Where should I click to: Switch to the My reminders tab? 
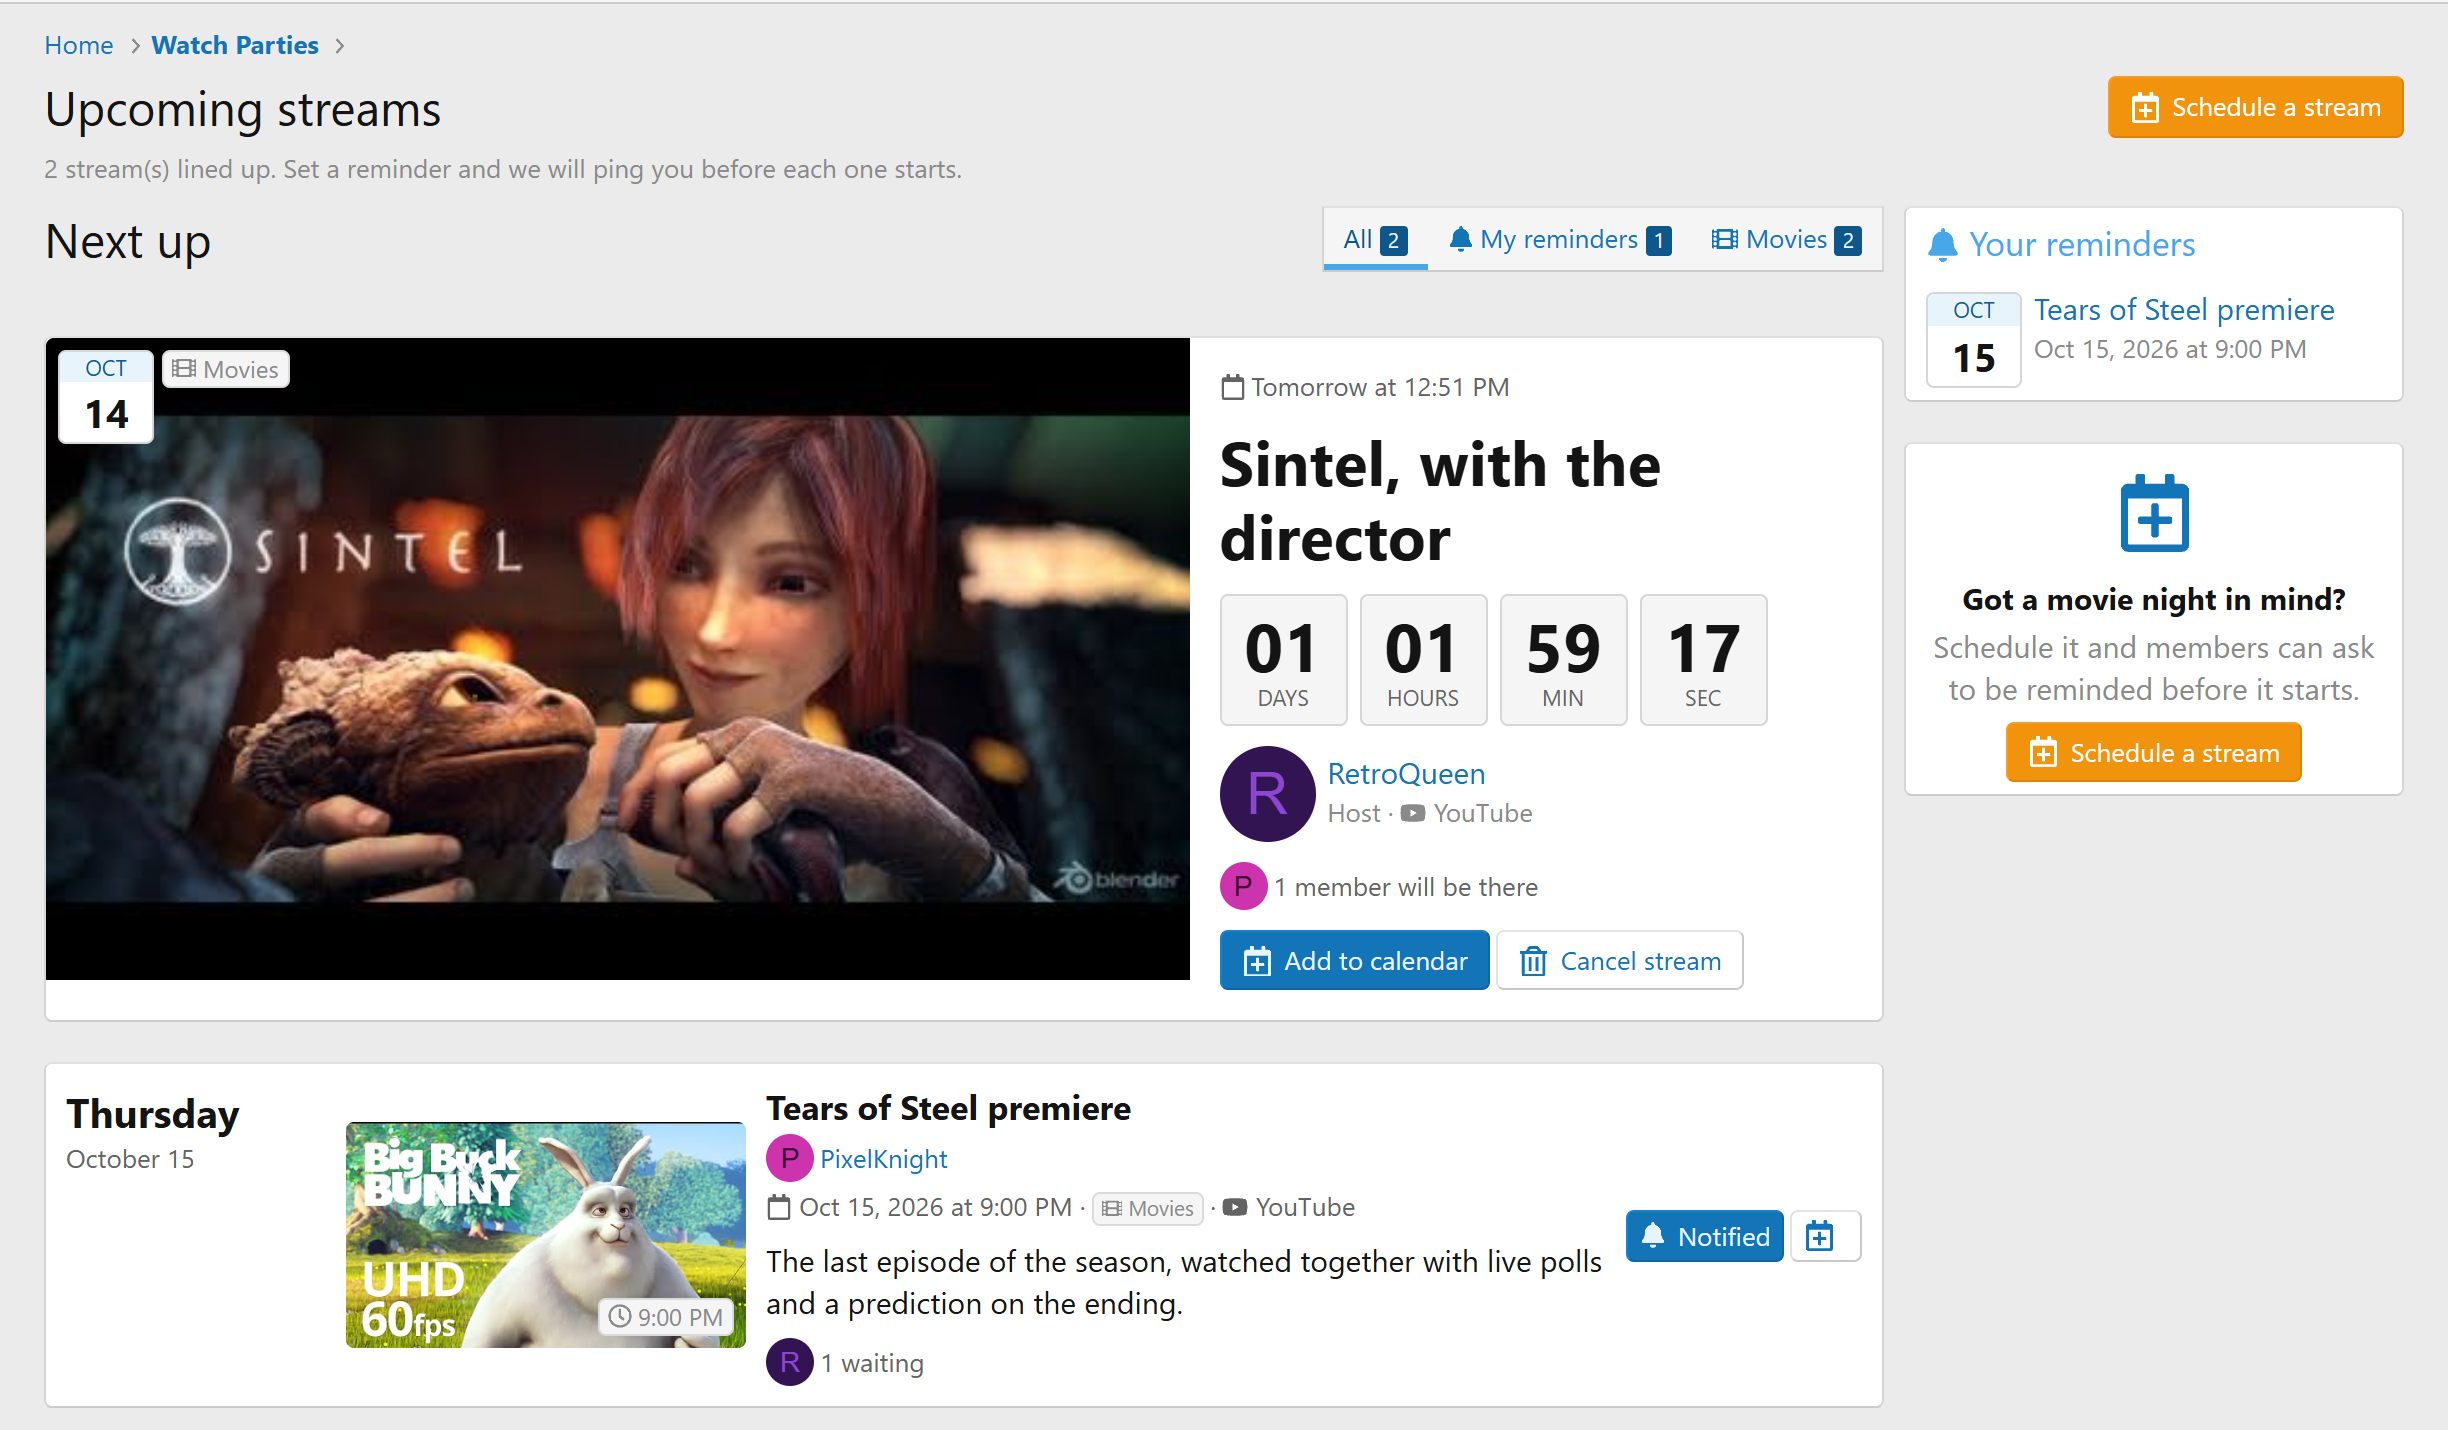(1559, 240)
